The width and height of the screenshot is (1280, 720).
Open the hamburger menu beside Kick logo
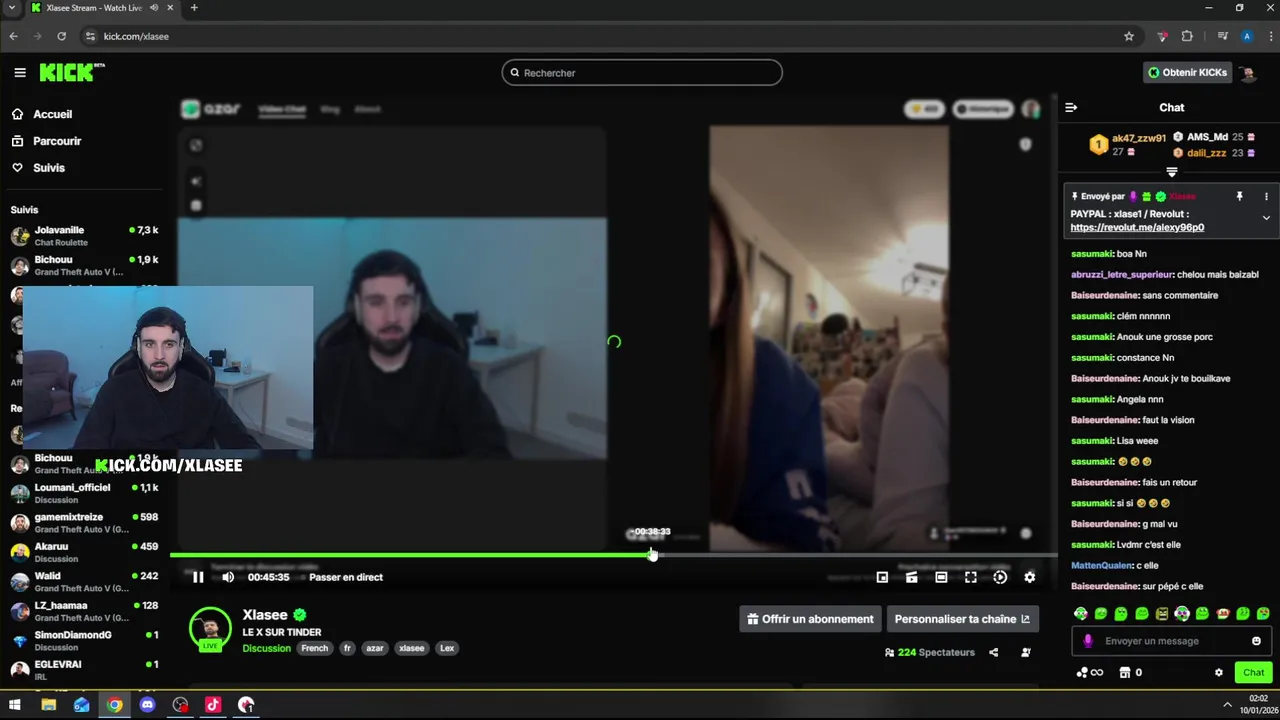tap(20, 72)
